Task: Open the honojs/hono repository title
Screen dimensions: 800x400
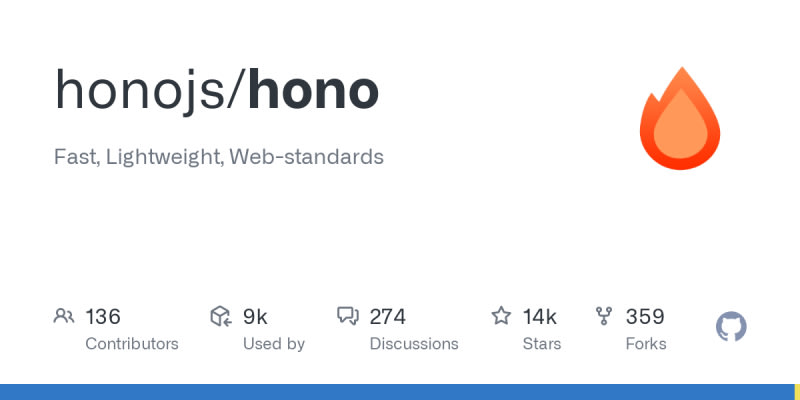Action: coord(217,92)
